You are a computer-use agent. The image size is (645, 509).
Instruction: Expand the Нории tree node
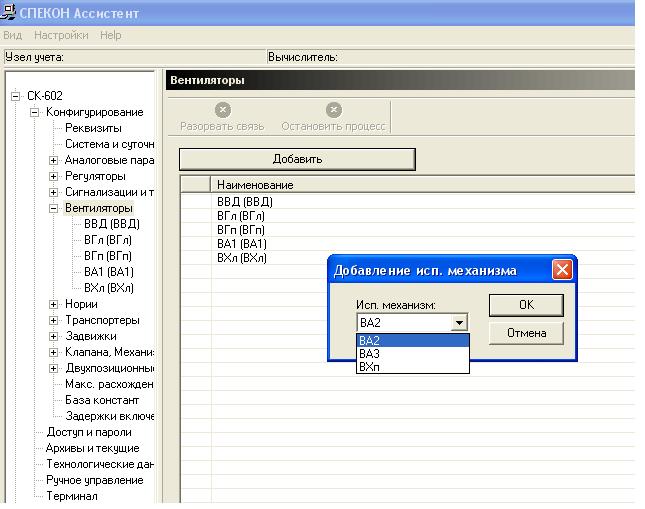(53, 304)
